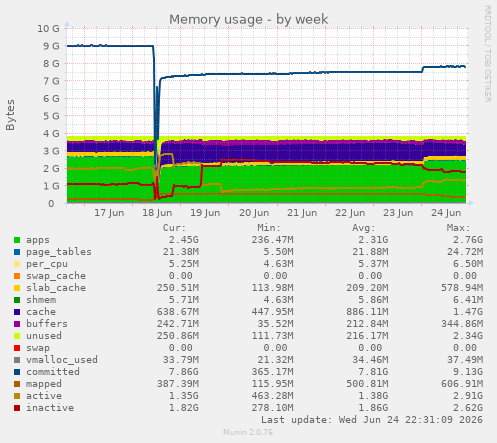Select the 'inactive' legend label
The width and height of the screenshot is (497, 443).
50,408
